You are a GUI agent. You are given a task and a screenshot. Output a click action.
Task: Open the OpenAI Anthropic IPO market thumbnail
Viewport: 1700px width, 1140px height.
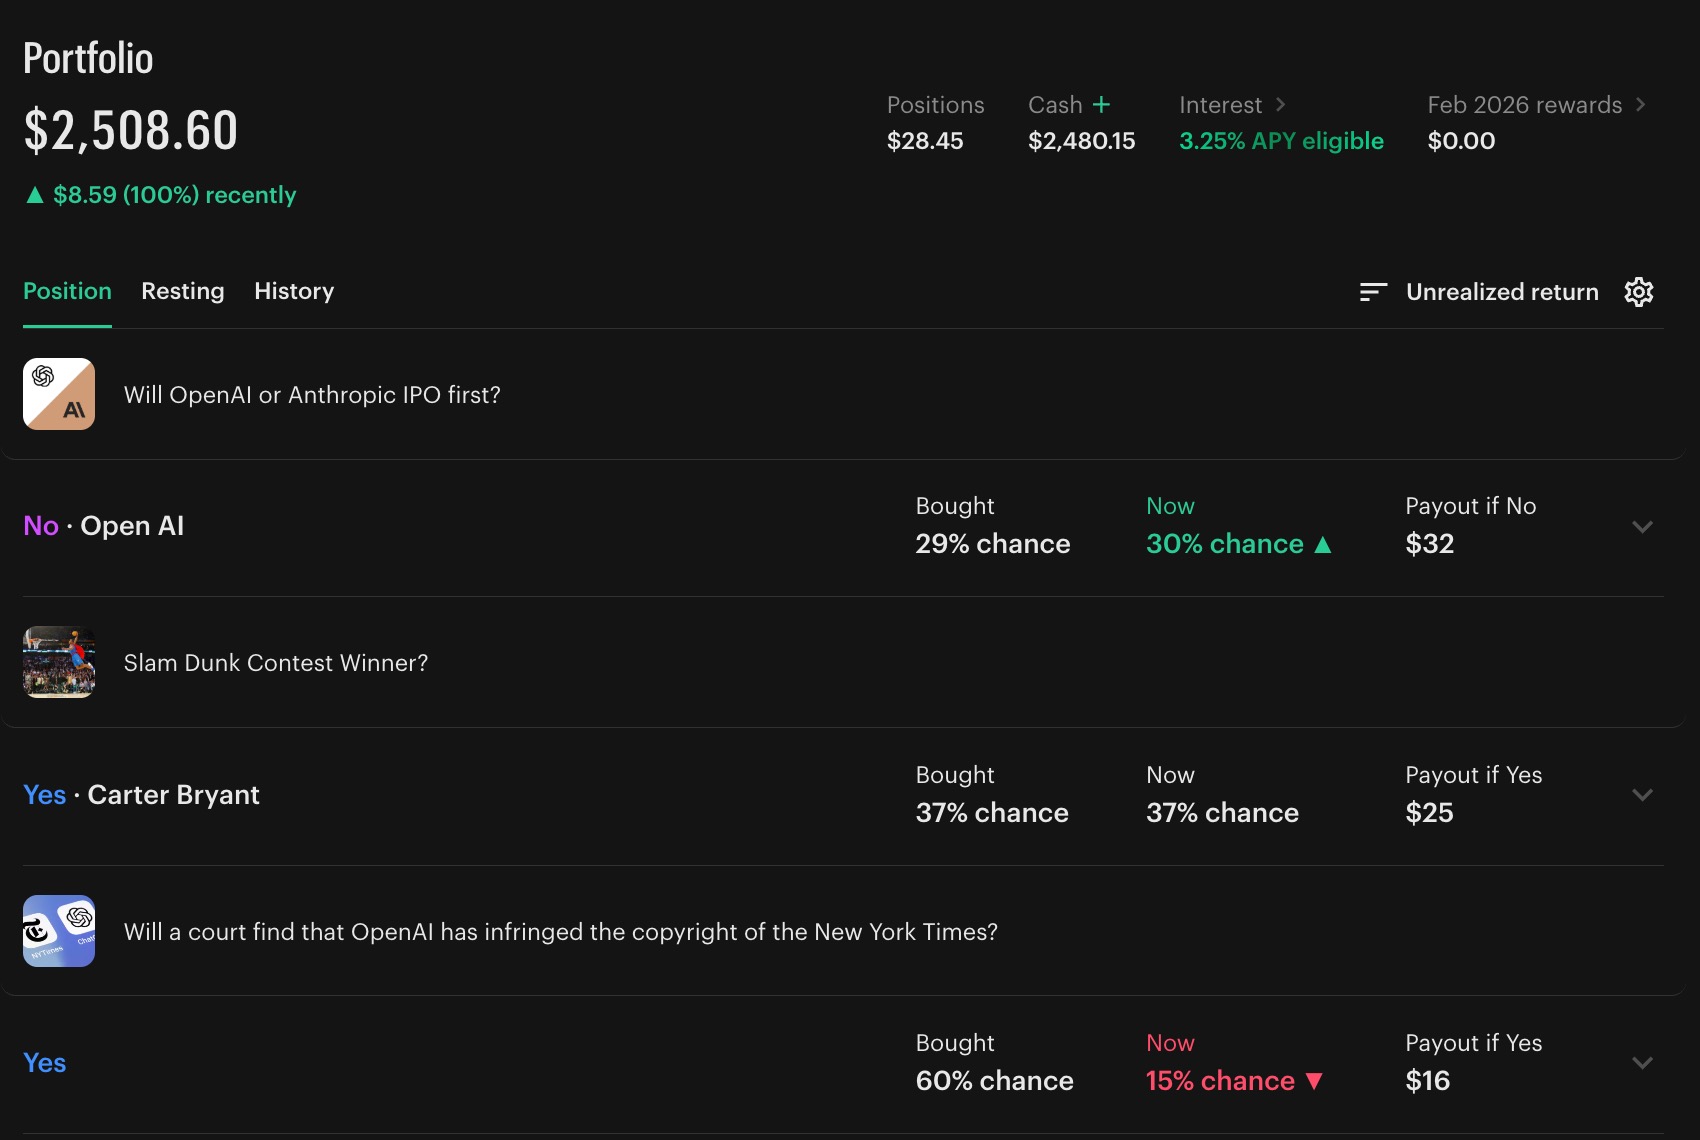(x=59, y=394)
